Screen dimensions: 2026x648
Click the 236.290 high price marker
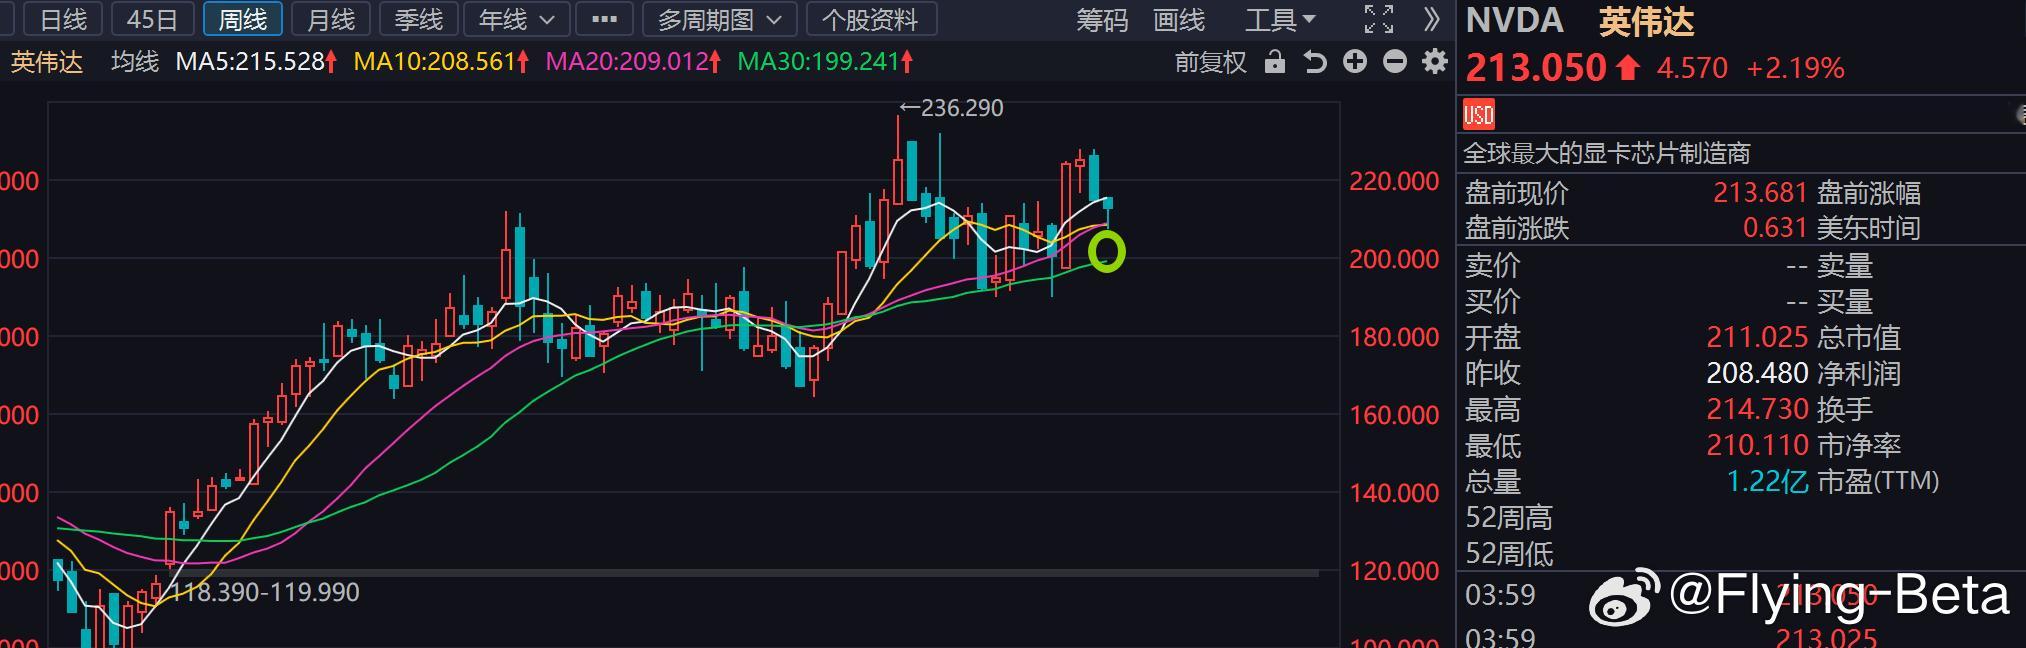(x=951, y=108)
